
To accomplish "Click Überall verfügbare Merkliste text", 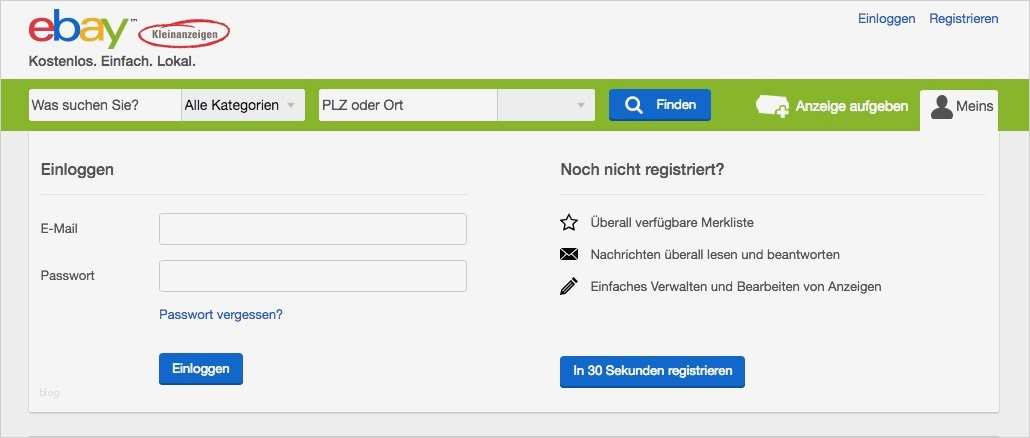I will (672, 223).
